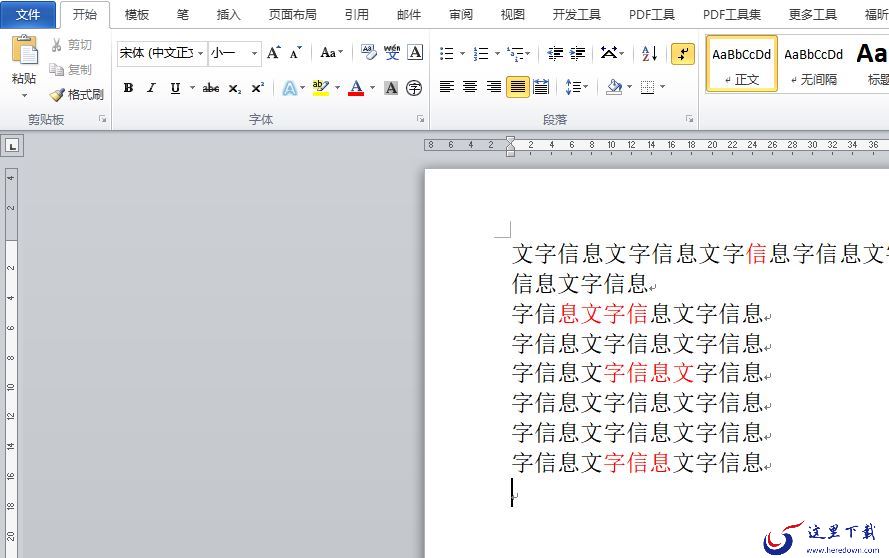Switch to the 引用 (References) tab
The height and width of the screenshot is (558, 889).
(357, 15)
